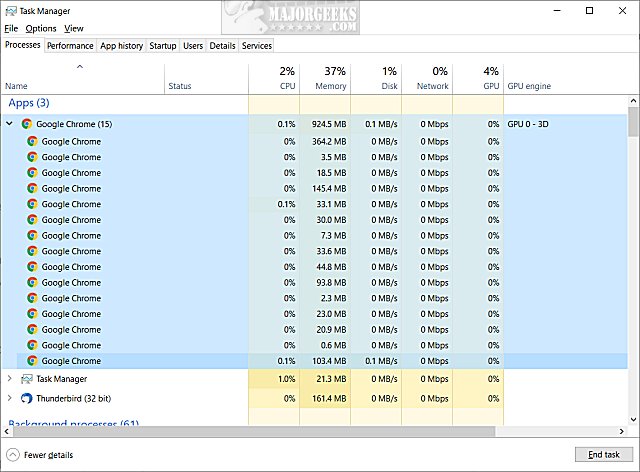Click the 924.5 MB memory value
The width and height of the screenshot is (640, 472).
[329, 124]
